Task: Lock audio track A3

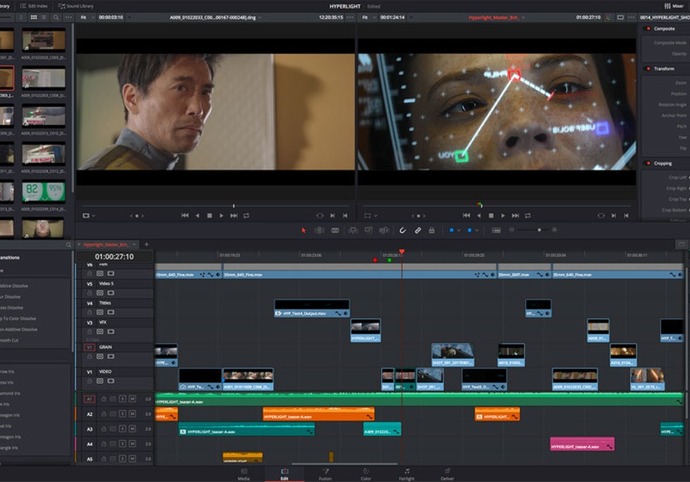Action: [x=104, y=429]
